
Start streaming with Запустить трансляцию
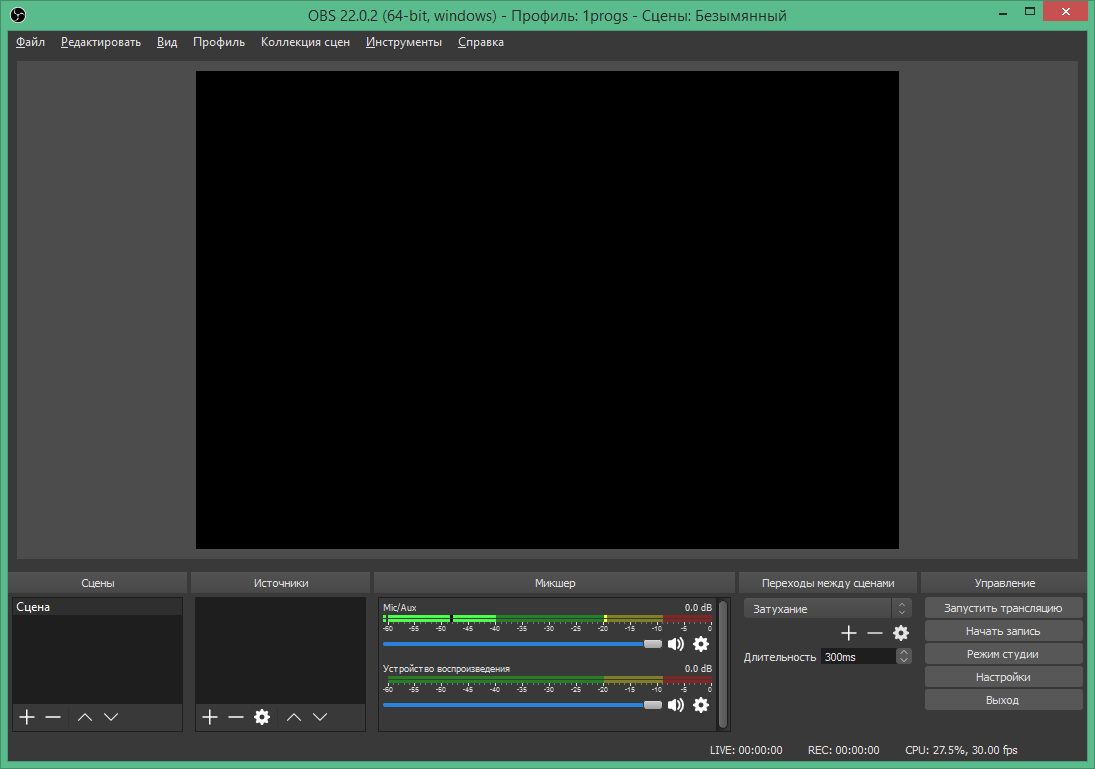coord(1003,607)
